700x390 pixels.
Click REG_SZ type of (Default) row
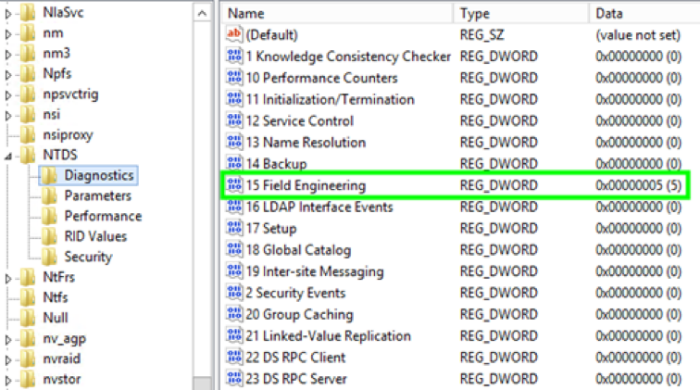(x=482, y=35)
